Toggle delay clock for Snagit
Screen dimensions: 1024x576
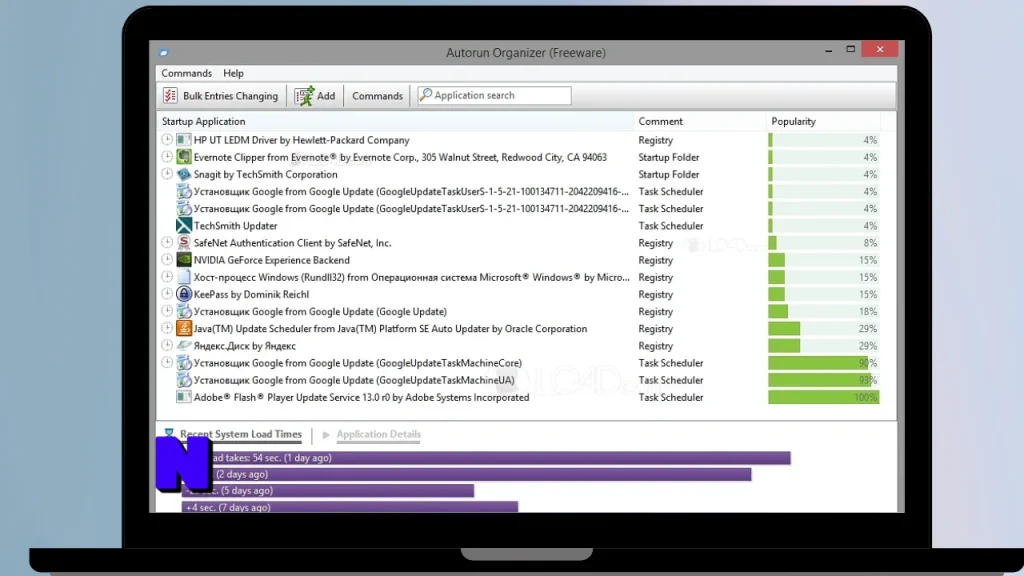[167, 174]
